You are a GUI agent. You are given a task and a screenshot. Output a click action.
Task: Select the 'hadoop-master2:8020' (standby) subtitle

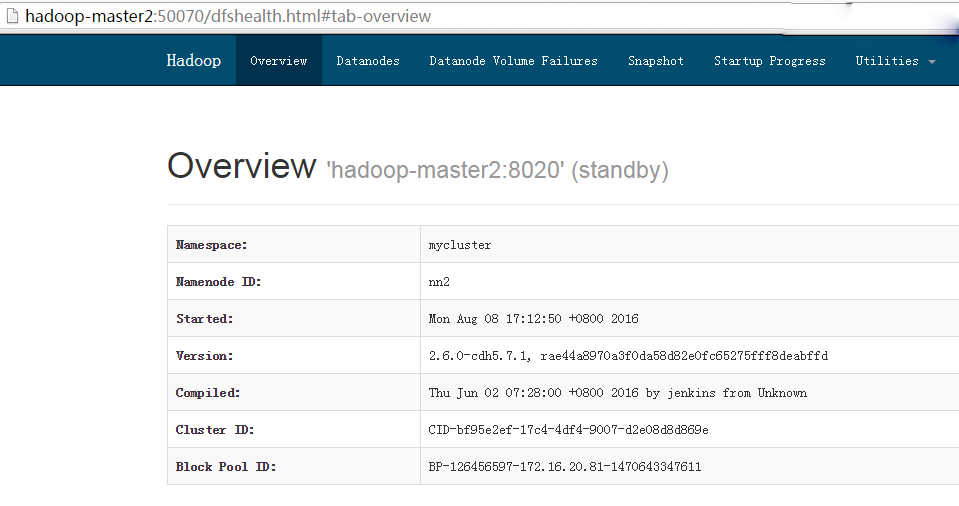pyautogui.click(x=497, y=170)
